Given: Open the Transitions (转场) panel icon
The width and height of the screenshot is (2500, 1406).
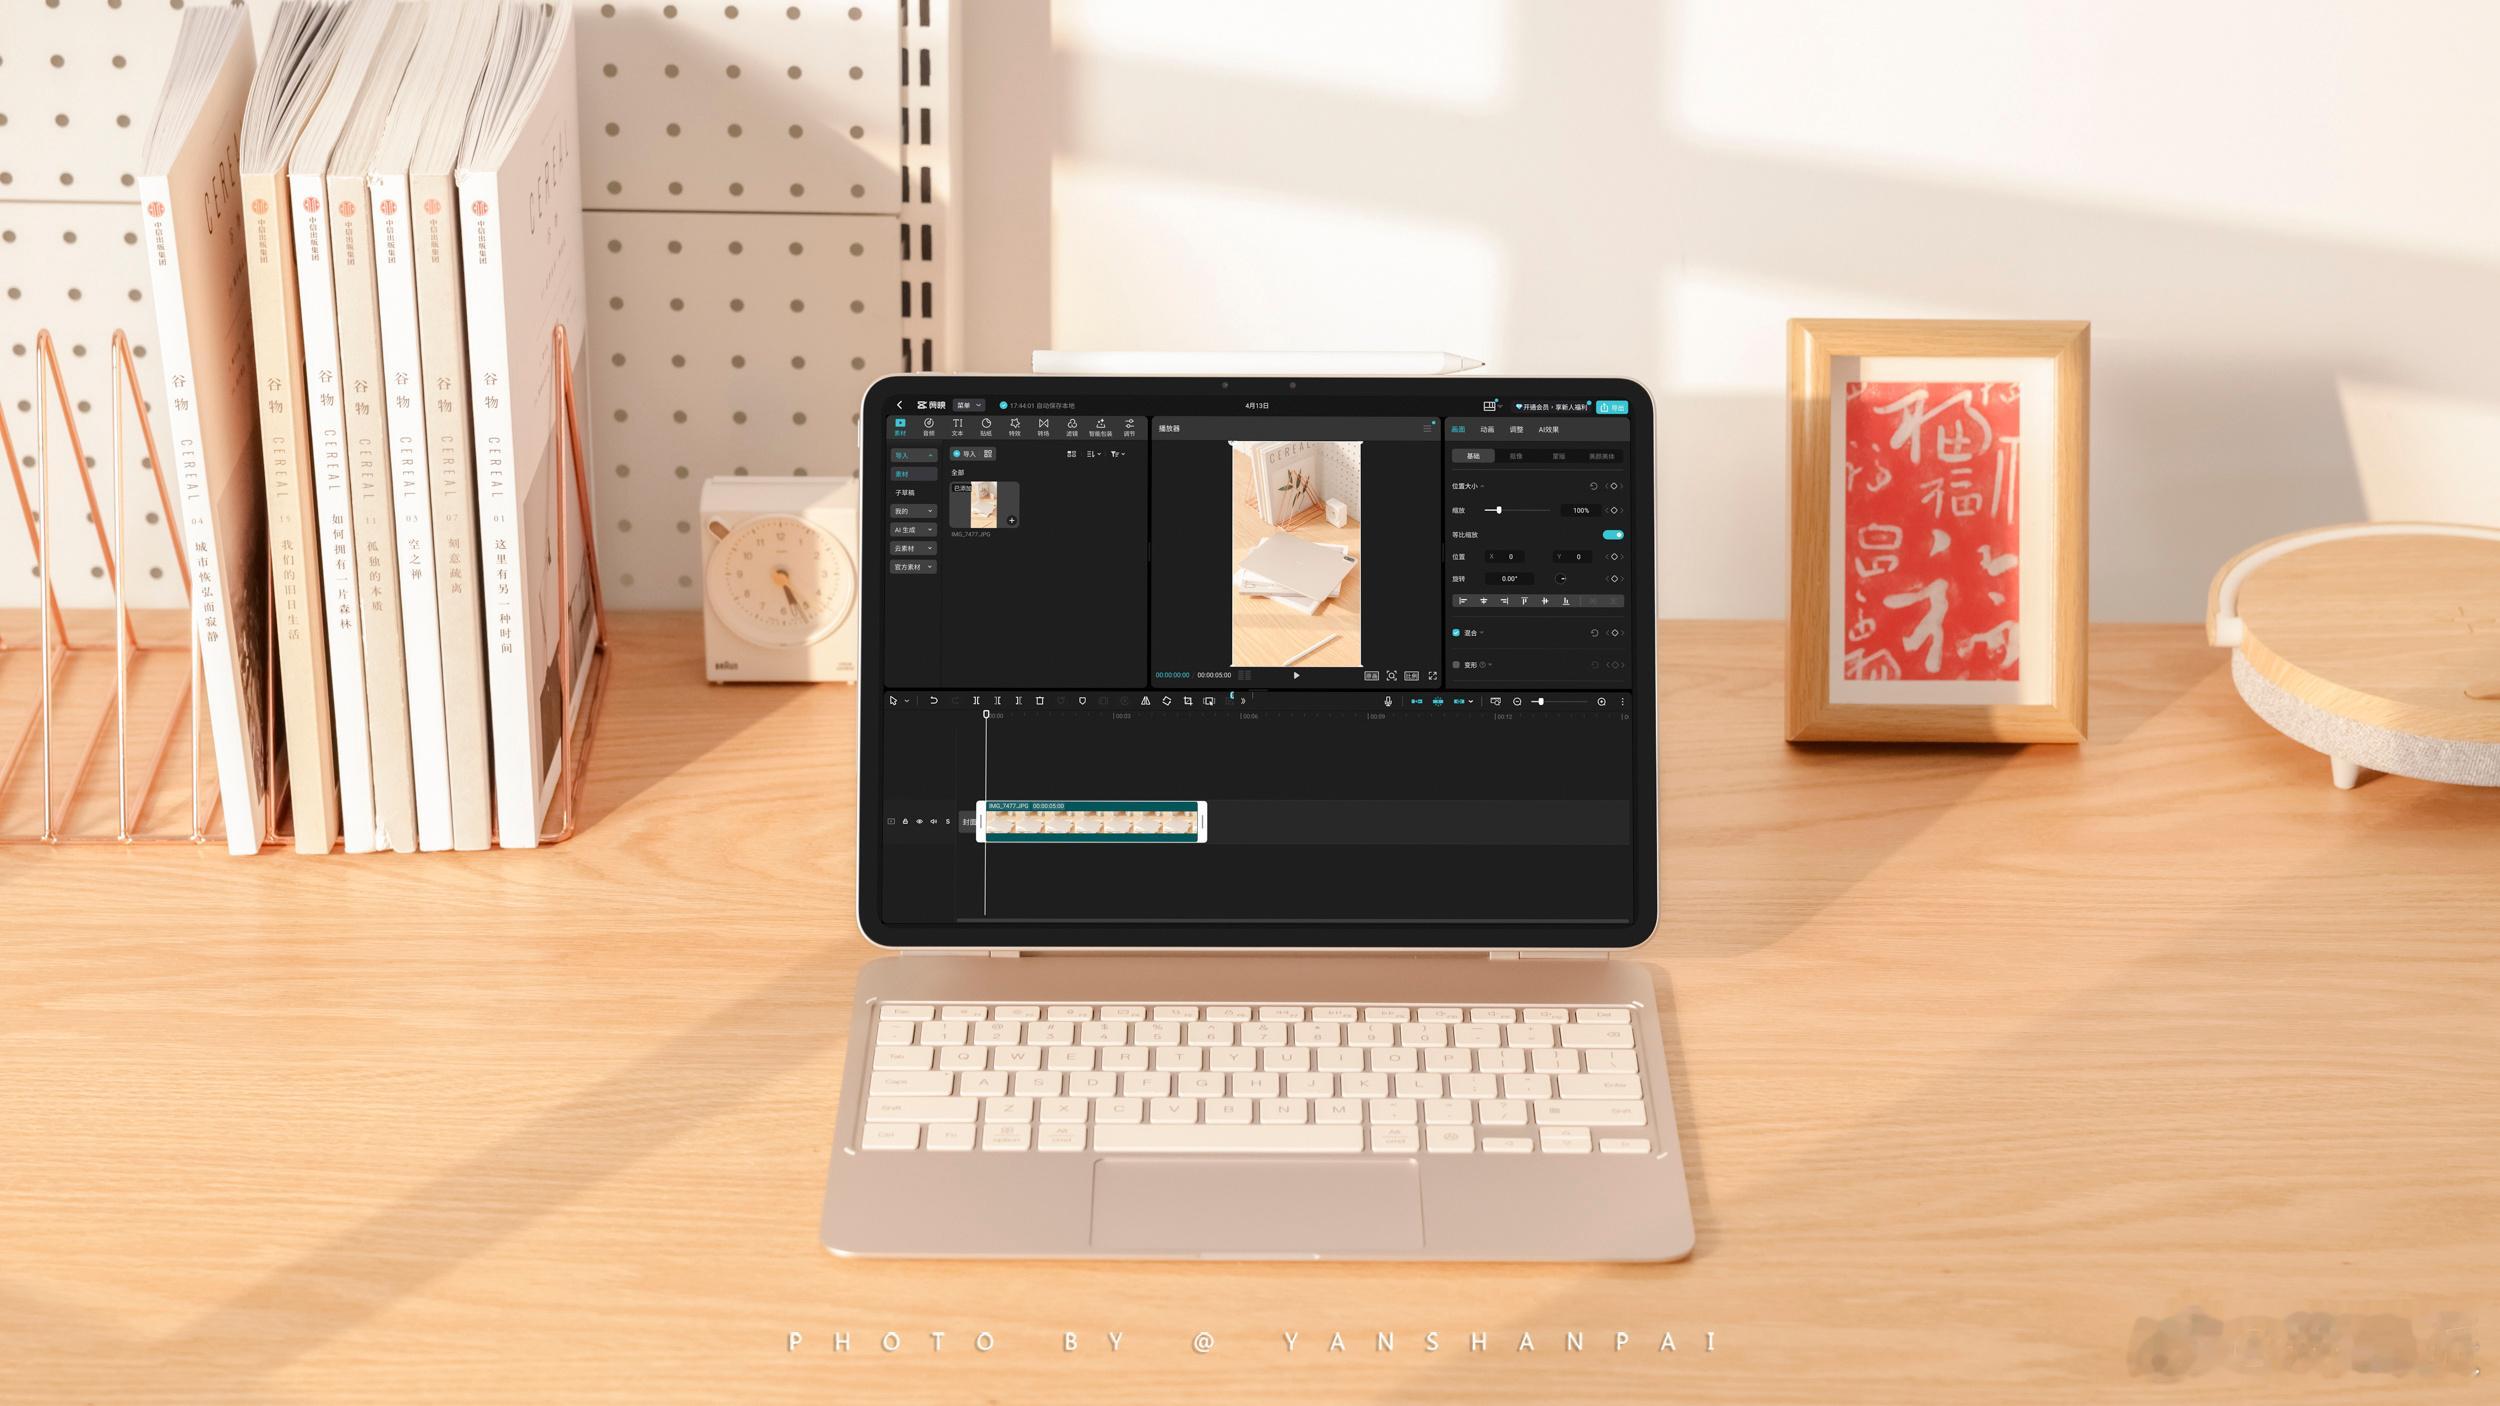Looking at the screenshot, I should click(x=1043, y=427).
